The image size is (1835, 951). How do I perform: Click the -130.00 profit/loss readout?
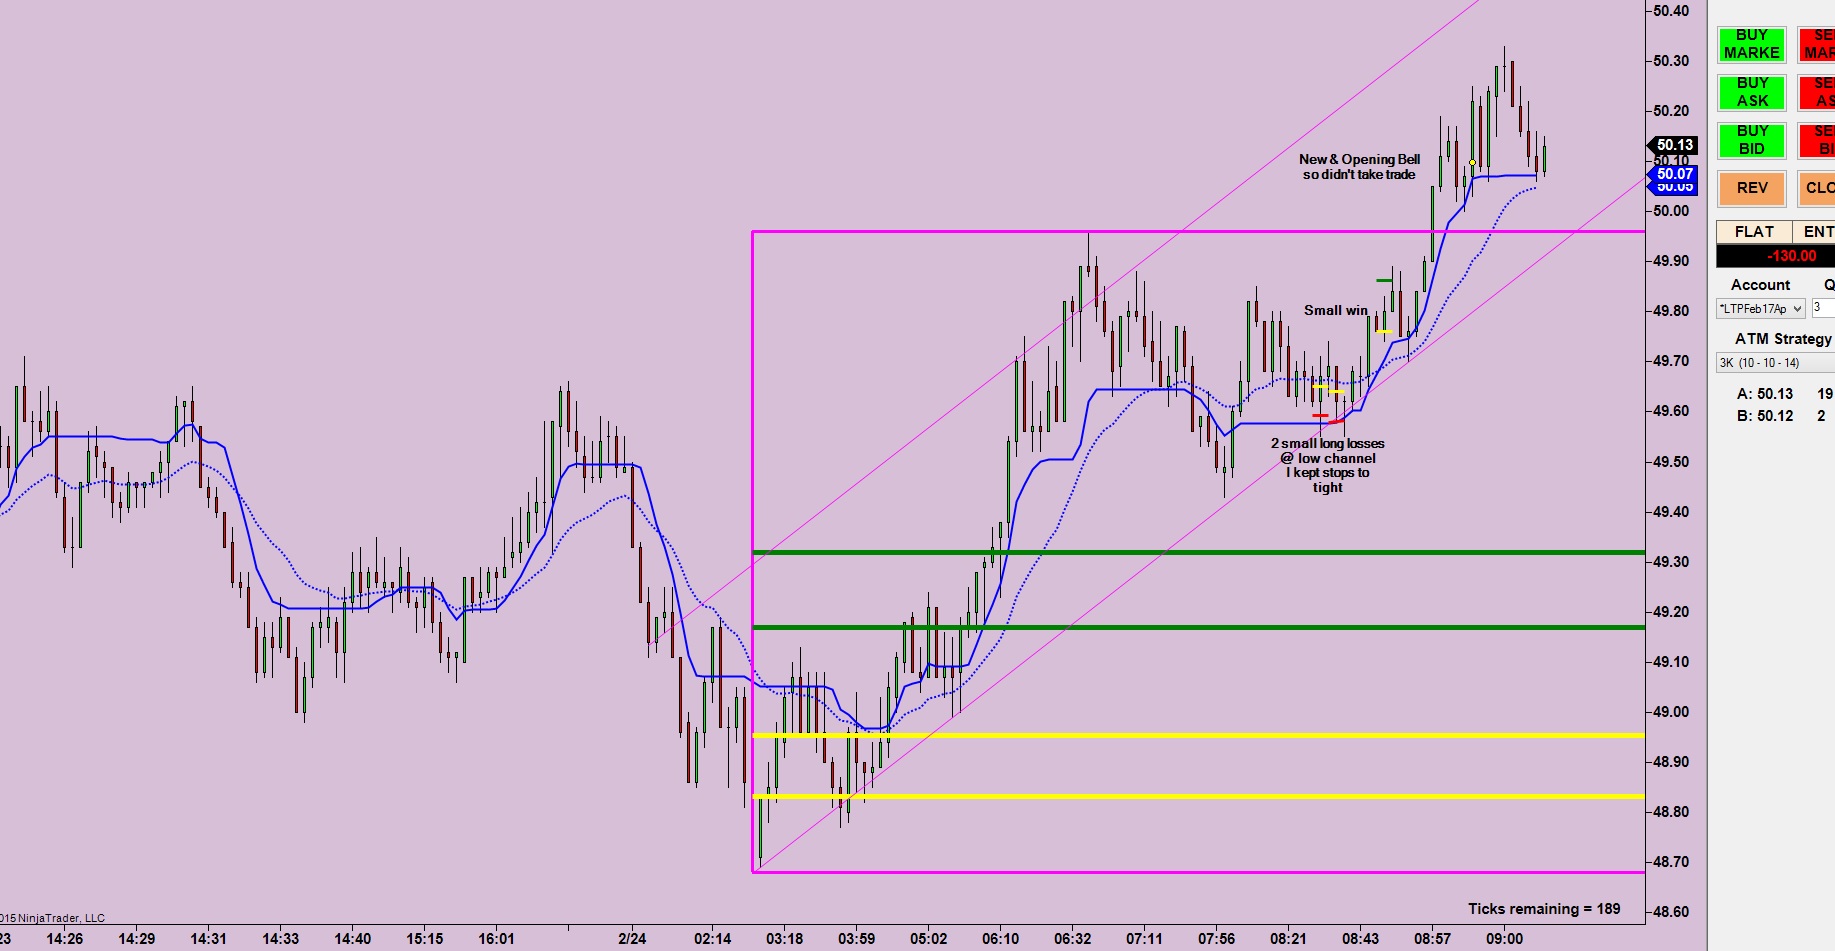point(1776,256)
